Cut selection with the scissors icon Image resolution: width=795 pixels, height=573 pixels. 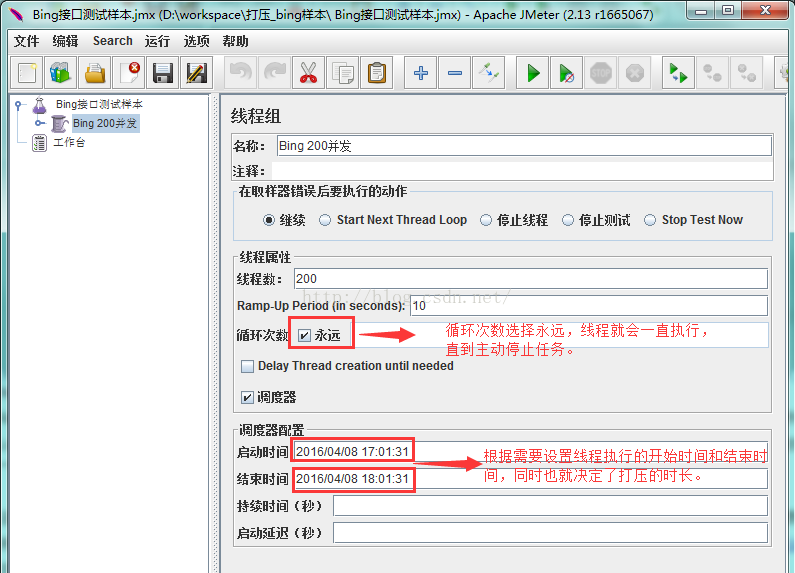pos(308,73)
